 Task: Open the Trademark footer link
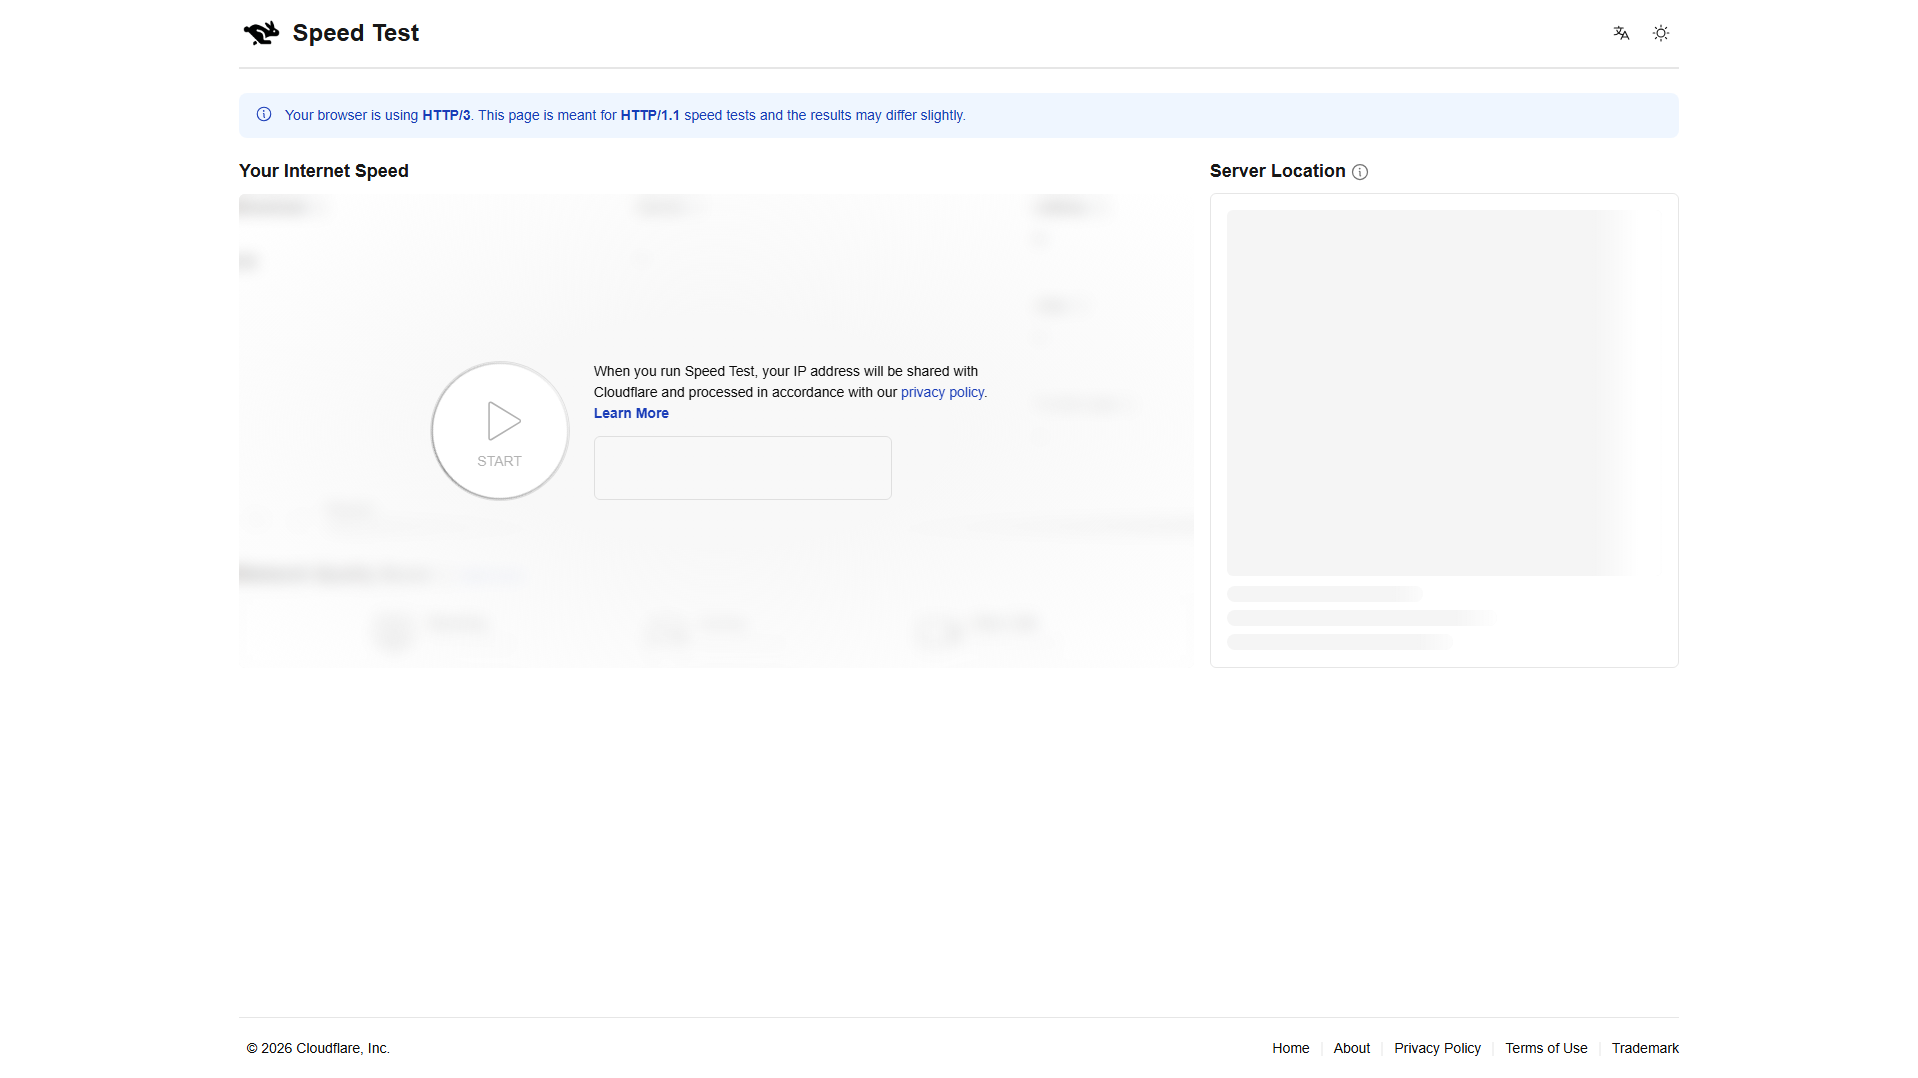click(1645, 1048)
